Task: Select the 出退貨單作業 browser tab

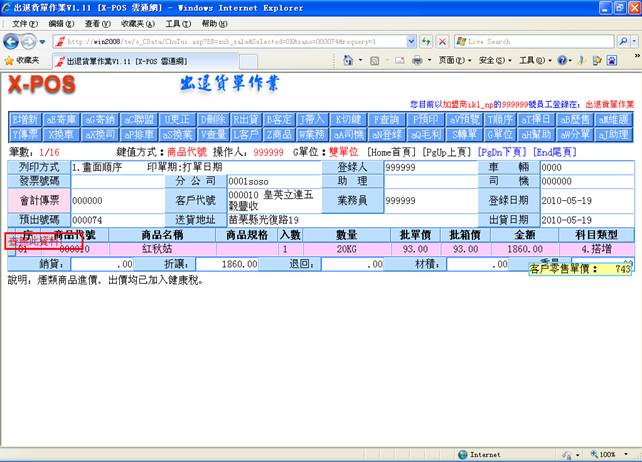Action: [110, 61]
